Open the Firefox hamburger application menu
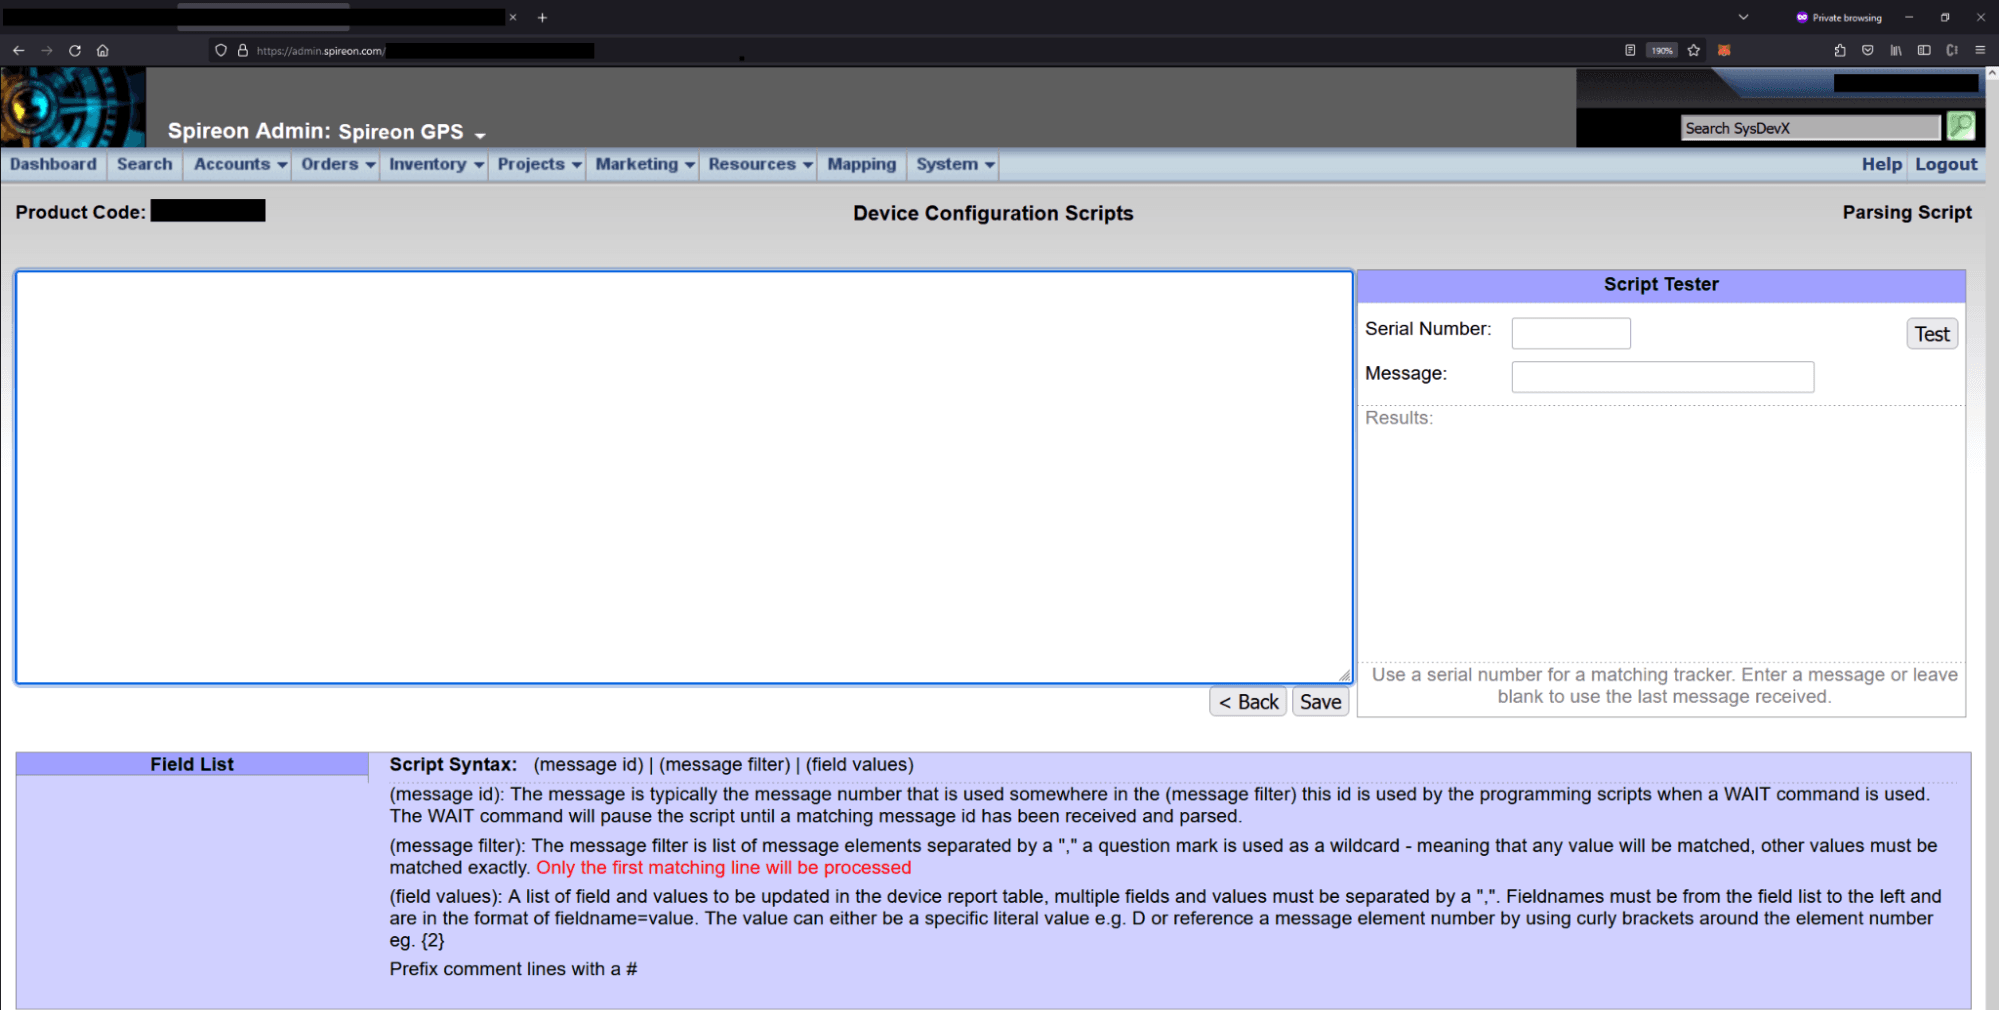1999x1011 pixels. pos(1980,50)
